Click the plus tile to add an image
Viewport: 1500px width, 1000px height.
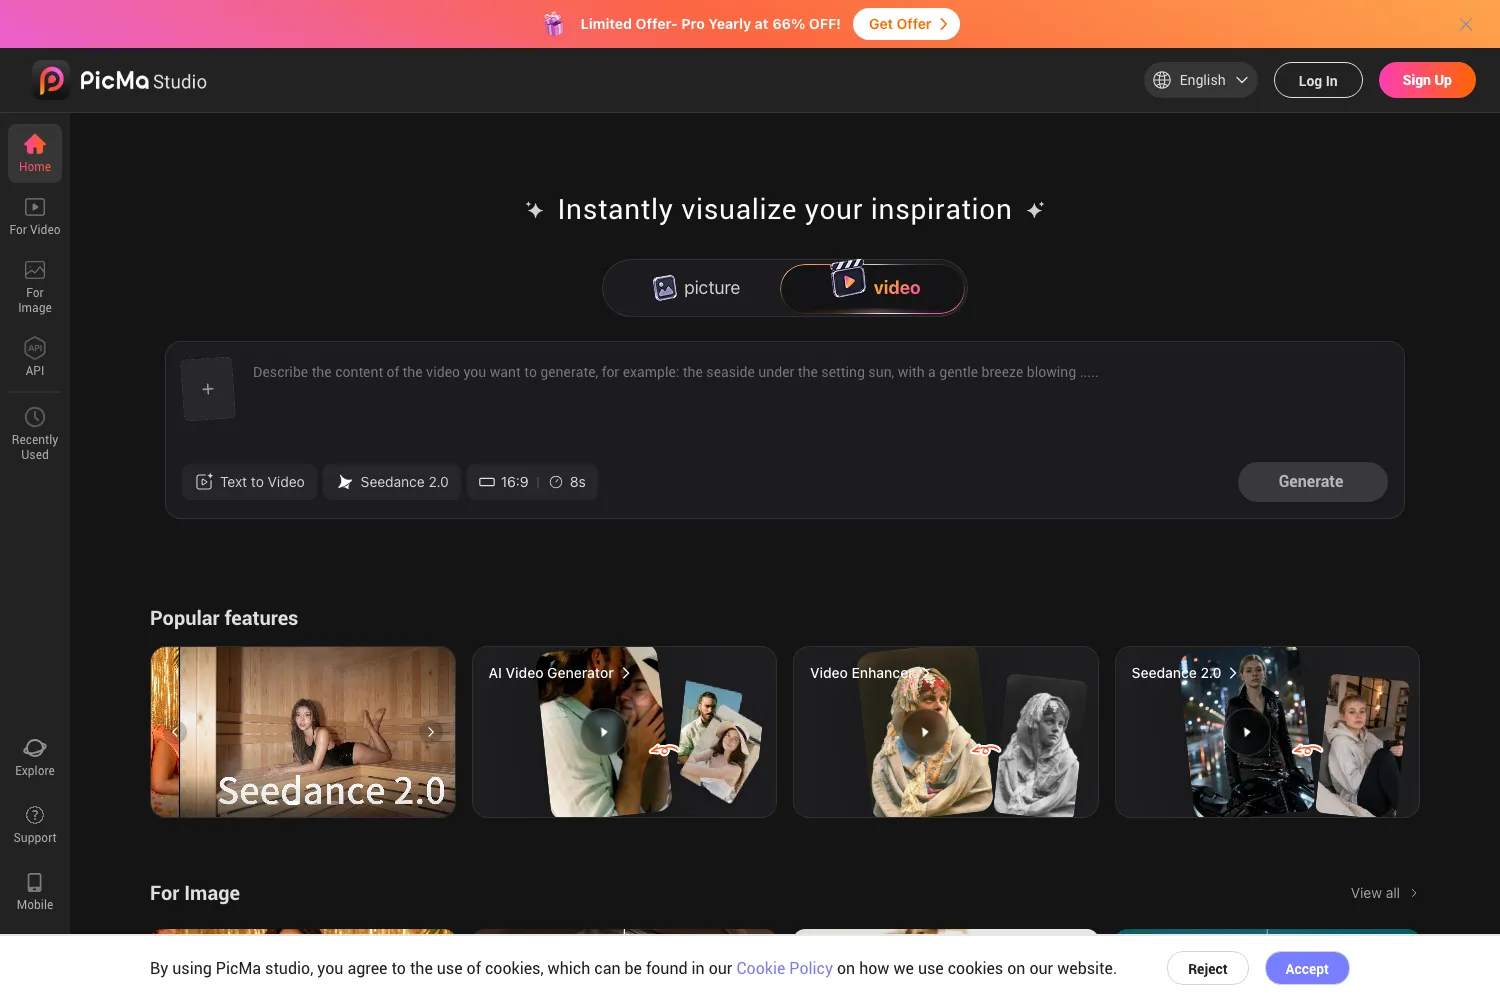pyautogui.click(x=208, y=389)
